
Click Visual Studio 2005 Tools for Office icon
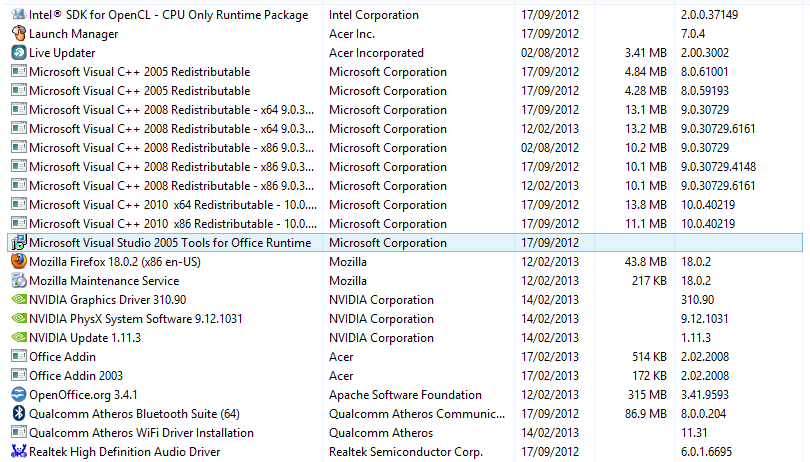19,242
